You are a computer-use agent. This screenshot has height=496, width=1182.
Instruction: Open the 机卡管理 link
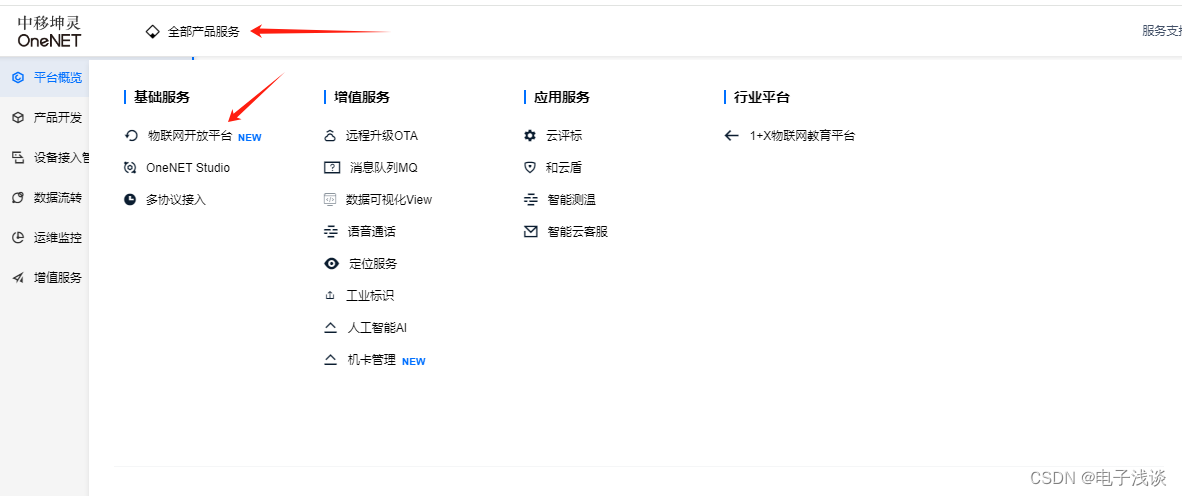pyautogui.click(x=372, y=360)
